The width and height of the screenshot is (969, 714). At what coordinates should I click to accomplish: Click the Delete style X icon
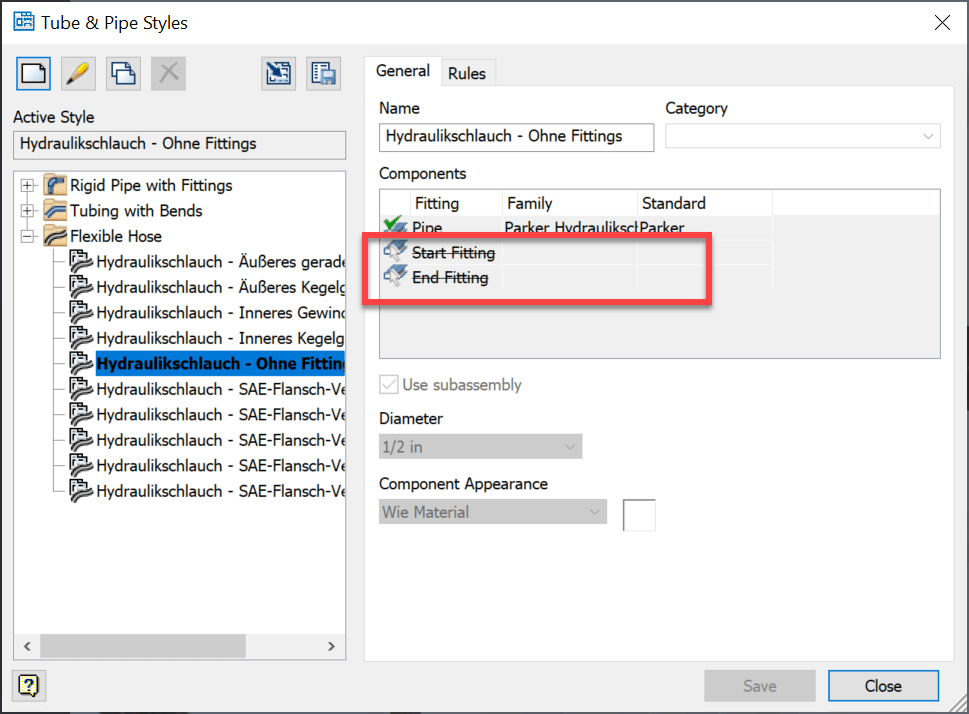click(168, 74)
